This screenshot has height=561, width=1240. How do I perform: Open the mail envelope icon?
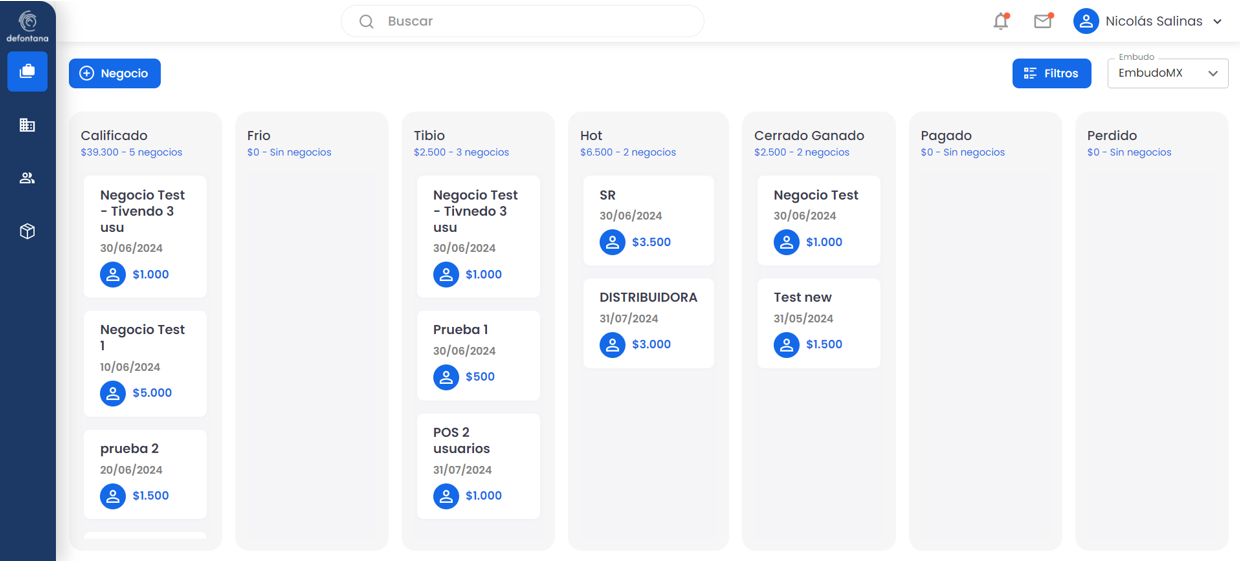pyautogui.click(x=1042, y=21)
